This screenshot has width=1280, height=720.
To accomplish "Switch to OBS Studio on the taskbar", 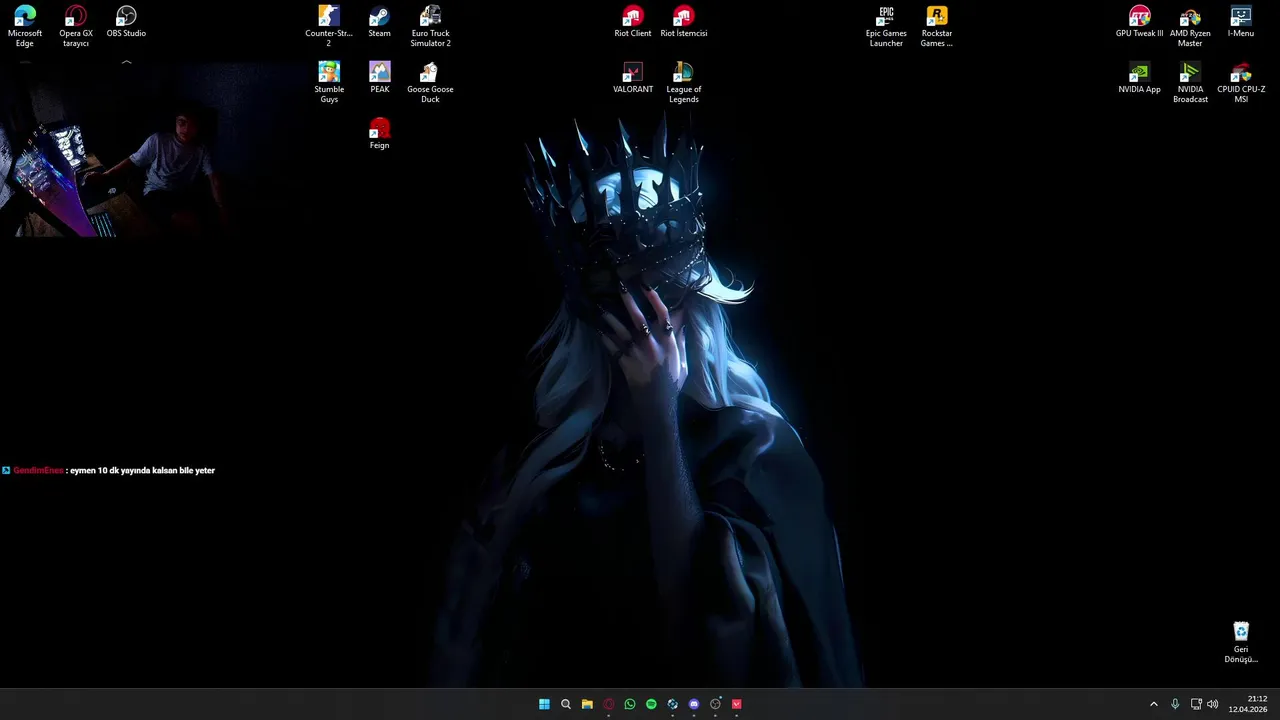I will [715, 704].
